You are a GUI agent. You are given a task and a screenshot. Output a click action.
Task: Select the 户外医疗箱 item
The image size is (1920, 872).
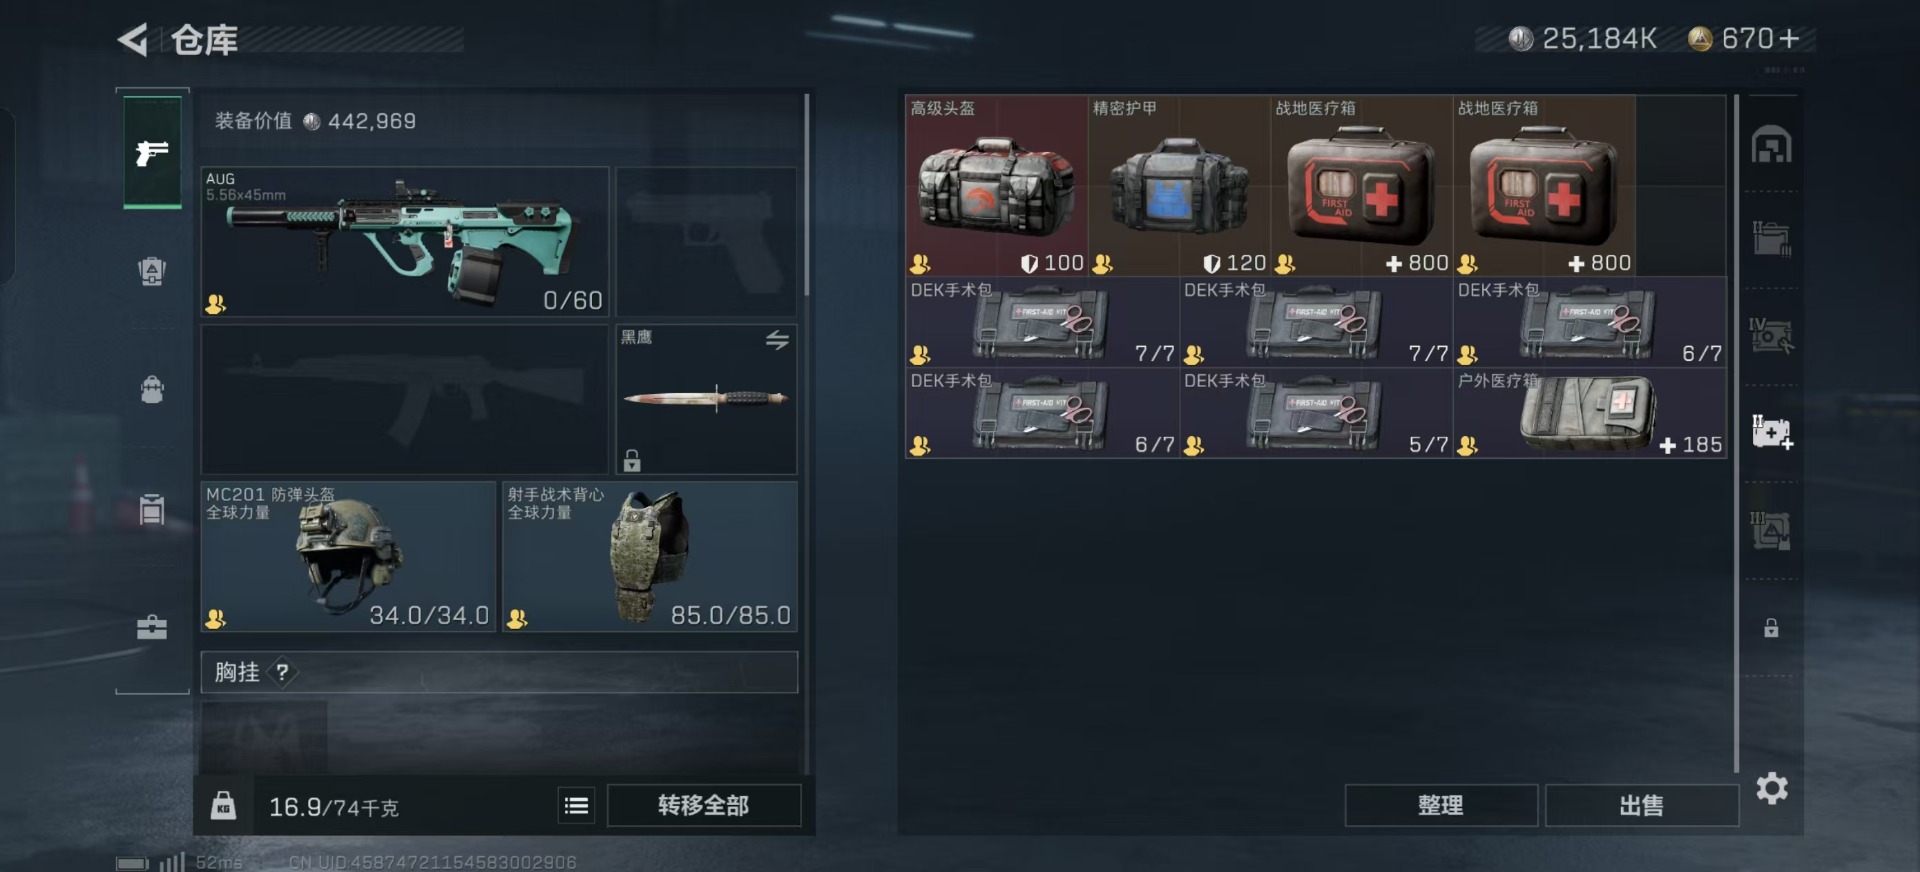[x=1590, y=413]
